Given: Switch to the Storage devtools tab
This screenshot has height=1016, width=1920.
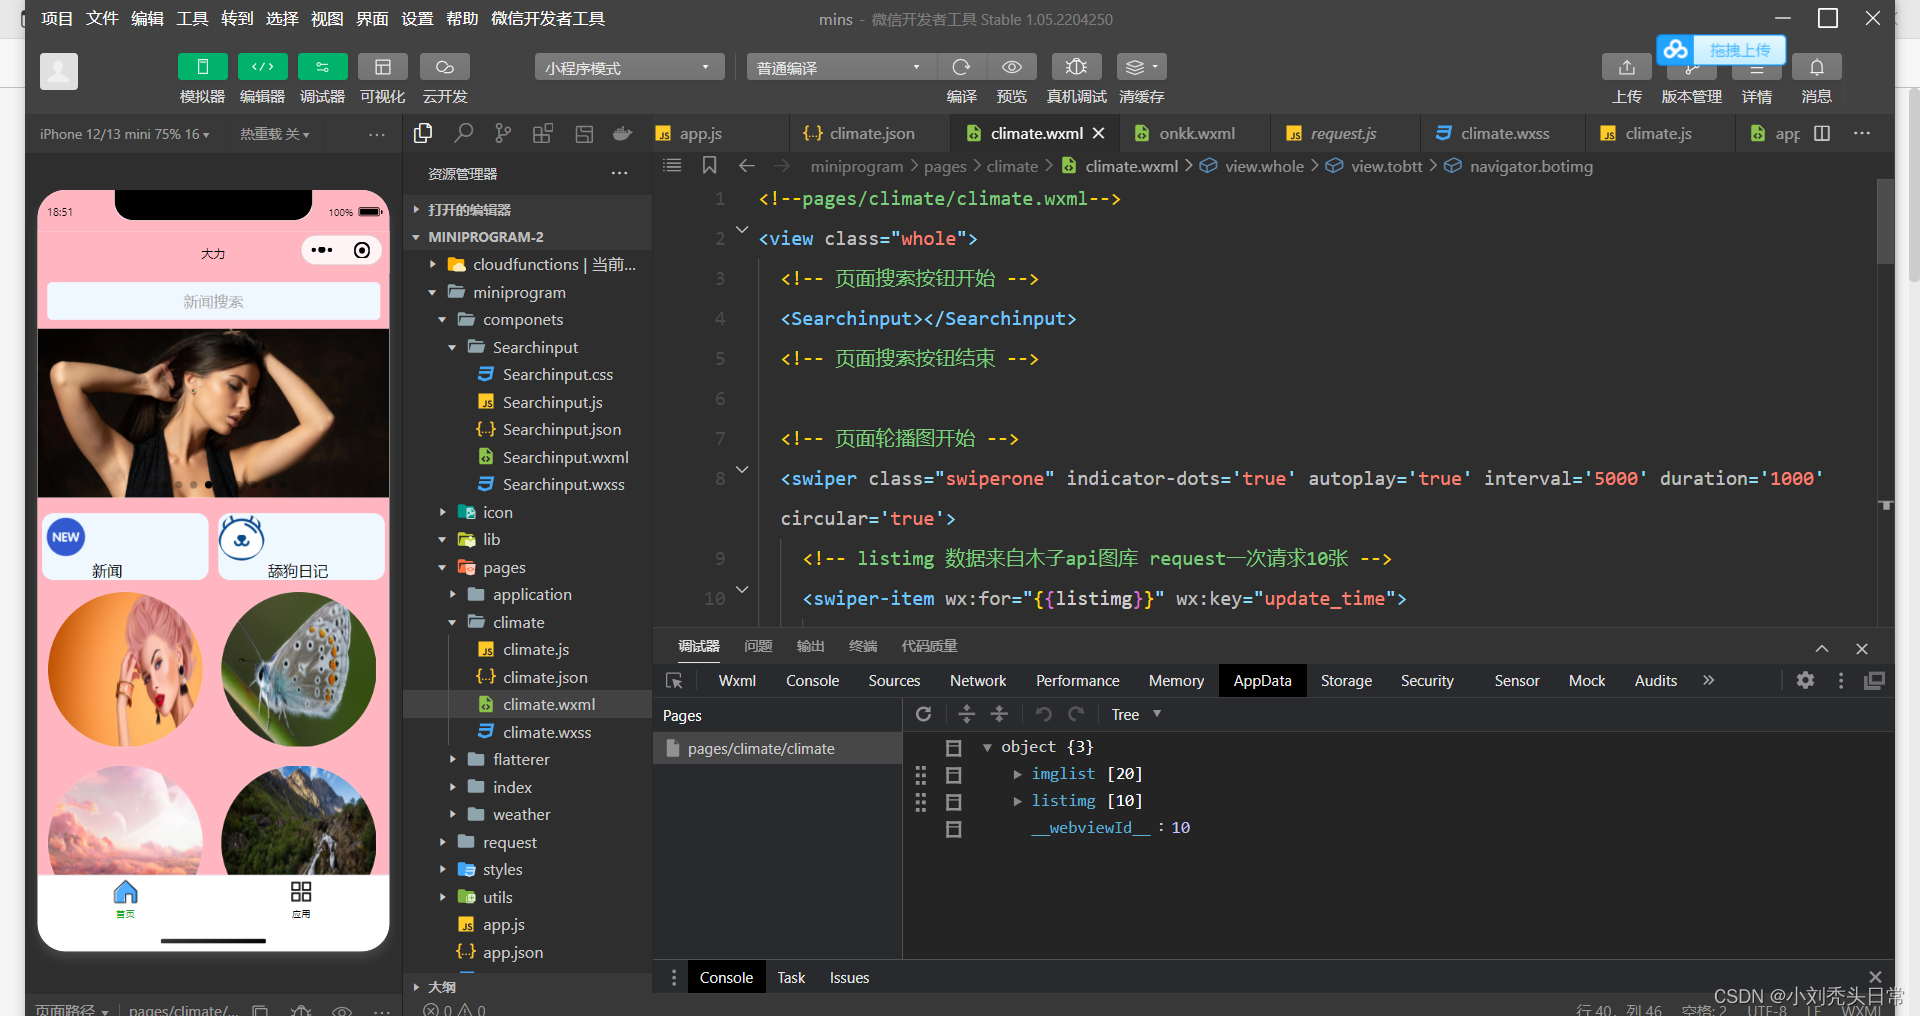Looking at the screenshot, I should pyautogui.click(x=1346, y=680).
